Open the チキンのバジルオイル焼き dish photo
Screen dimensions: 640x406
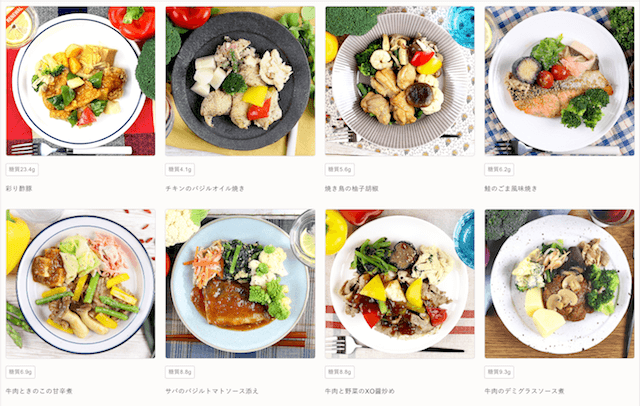click(240, 81)
